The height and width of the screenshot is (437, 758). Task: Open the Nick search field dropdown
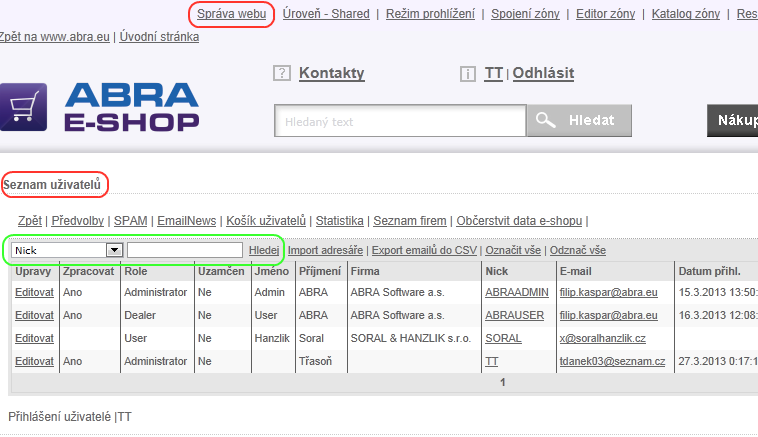[115, 250]
